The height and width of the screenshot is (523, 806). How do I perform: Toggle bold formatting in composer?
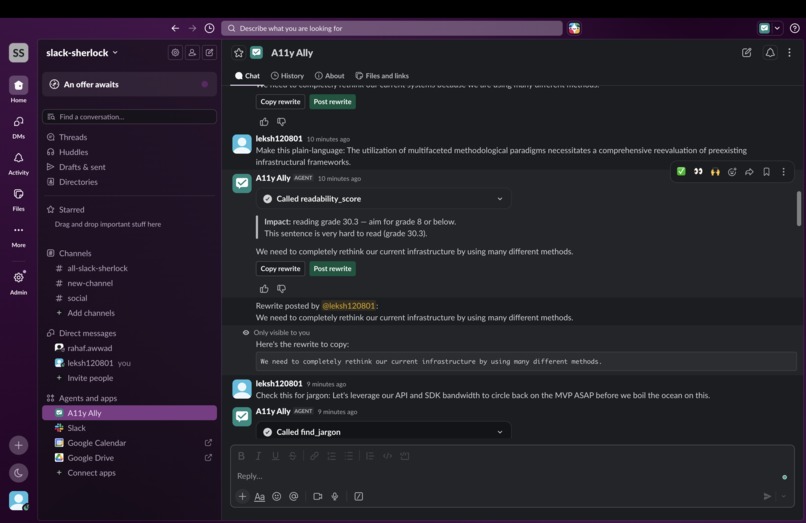click(241, 456)
